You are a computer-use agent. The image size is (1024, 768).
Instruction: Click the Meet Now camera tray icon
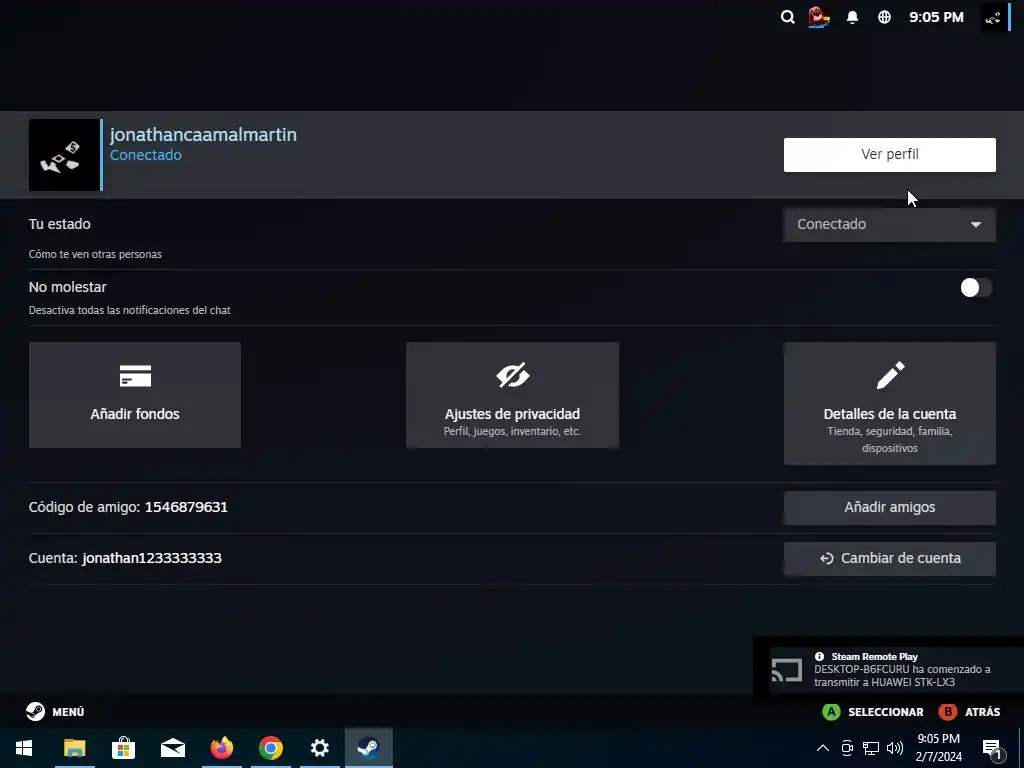point(847,748)
